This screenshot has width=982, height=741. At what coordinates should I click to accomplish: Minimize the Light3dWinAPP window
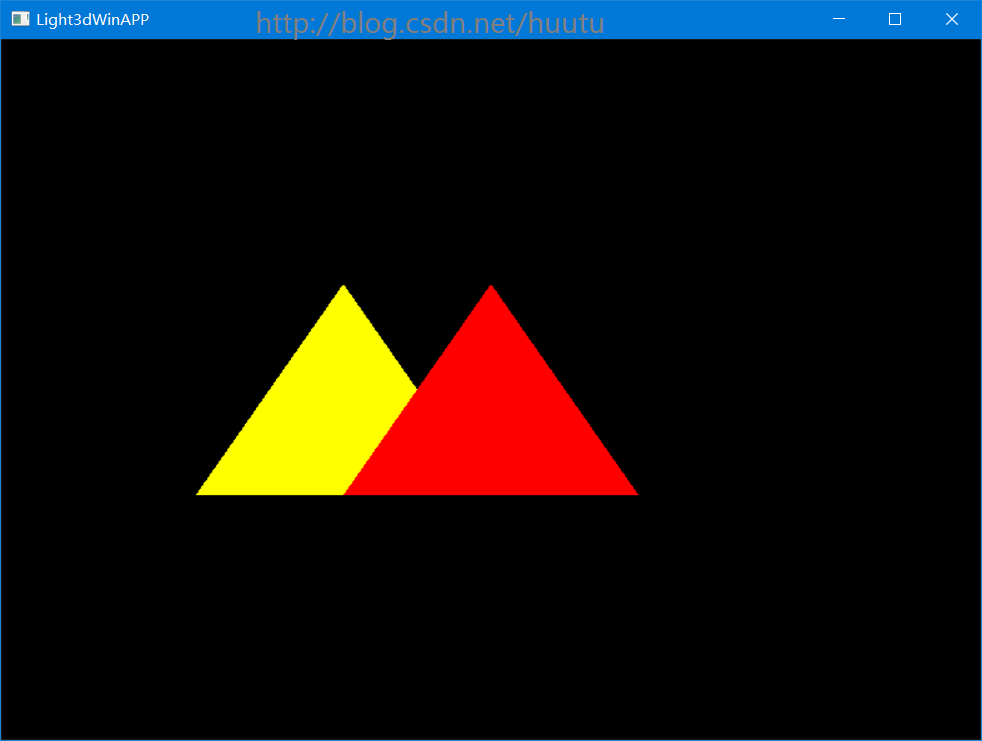coord(838,18)
